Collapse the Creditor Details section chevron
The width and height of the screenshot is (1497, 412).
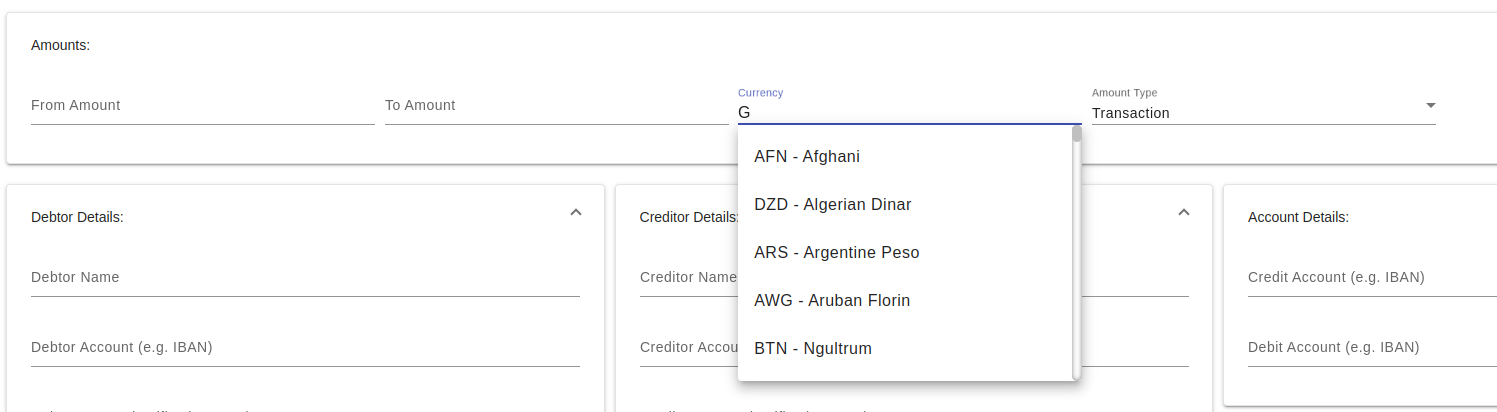[1183, 213]
